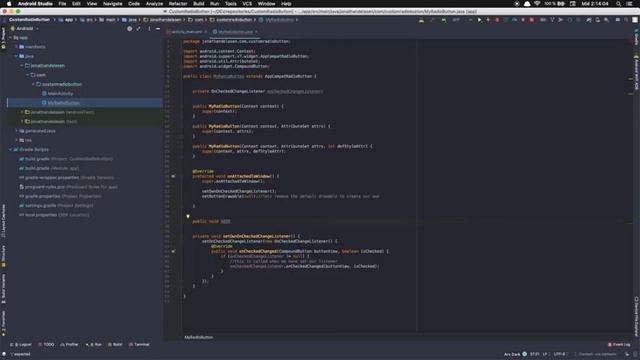Viewport: 640px width, 360px height.
Task: Close the MyRadioButton.java editor tab
Action: coord(256,32)
